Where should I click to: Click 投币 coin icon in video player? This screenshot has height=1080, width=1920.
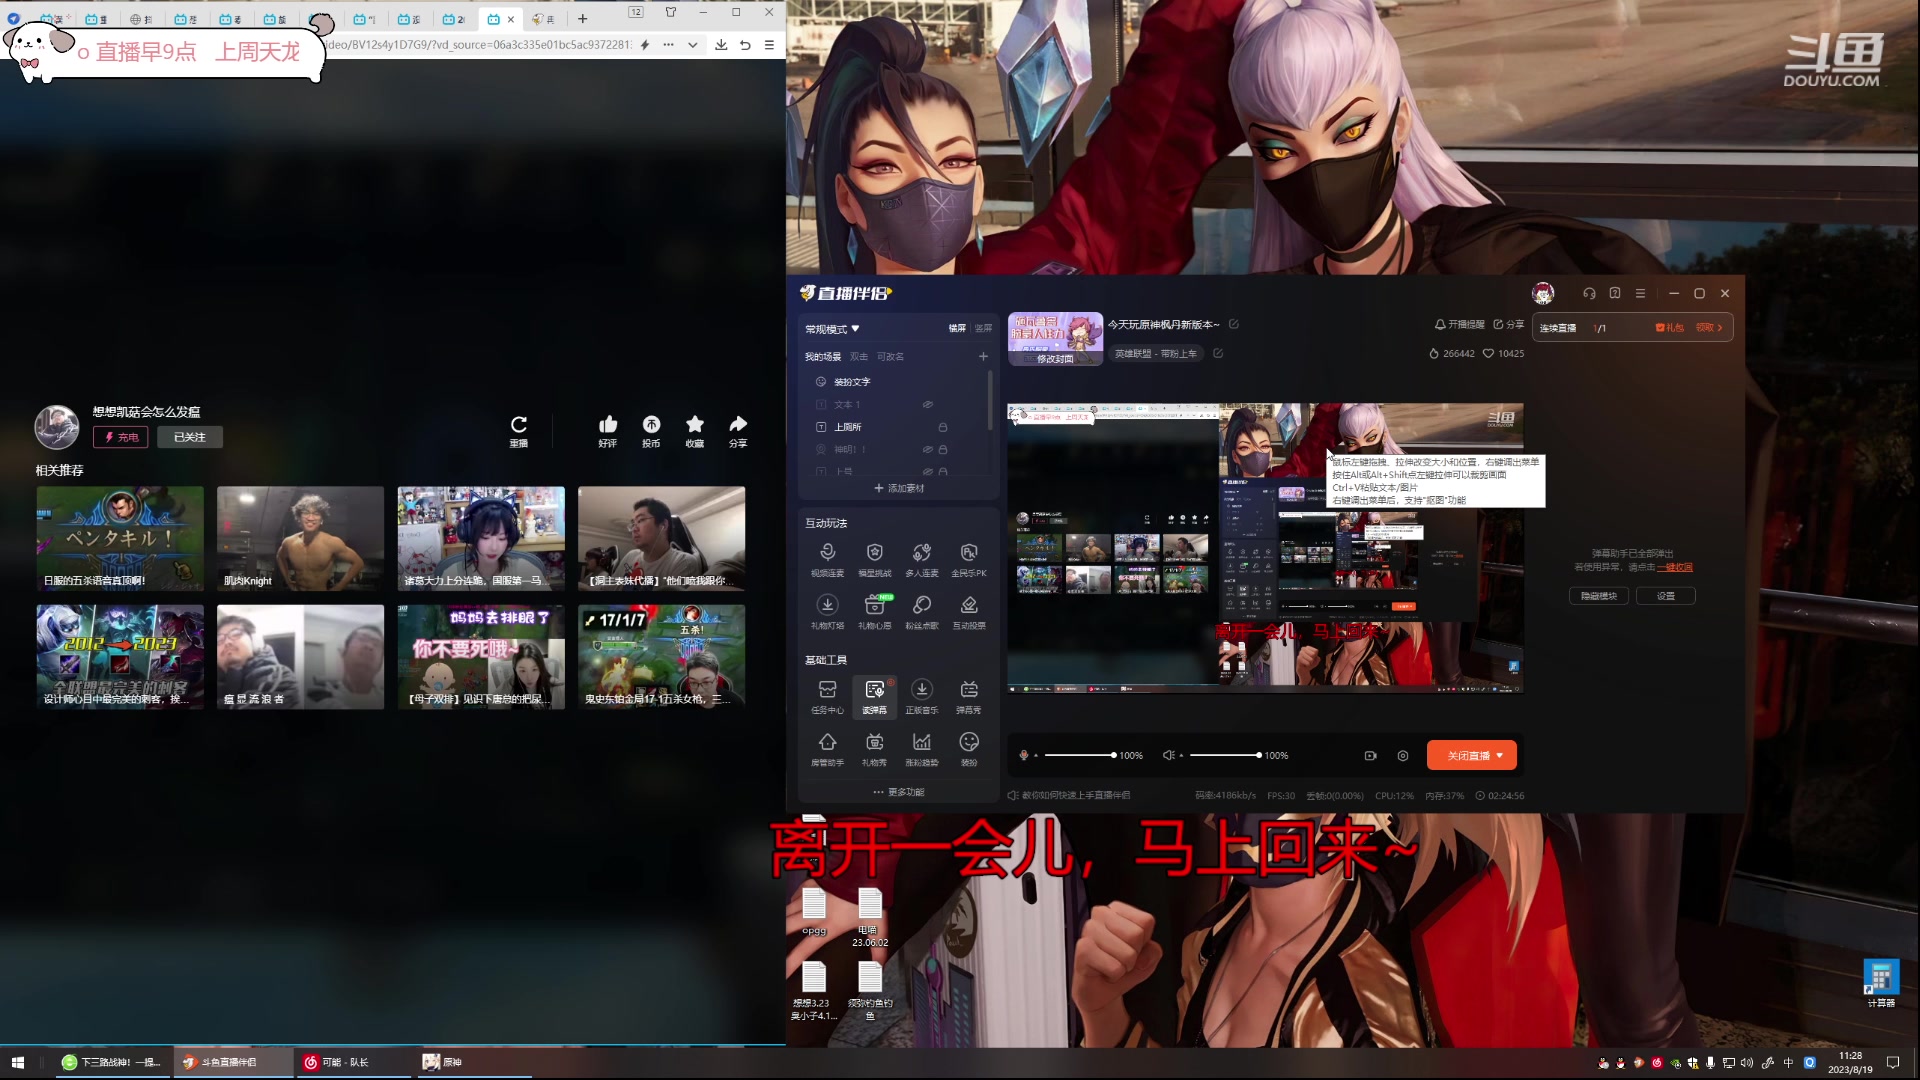click(651, 431)
